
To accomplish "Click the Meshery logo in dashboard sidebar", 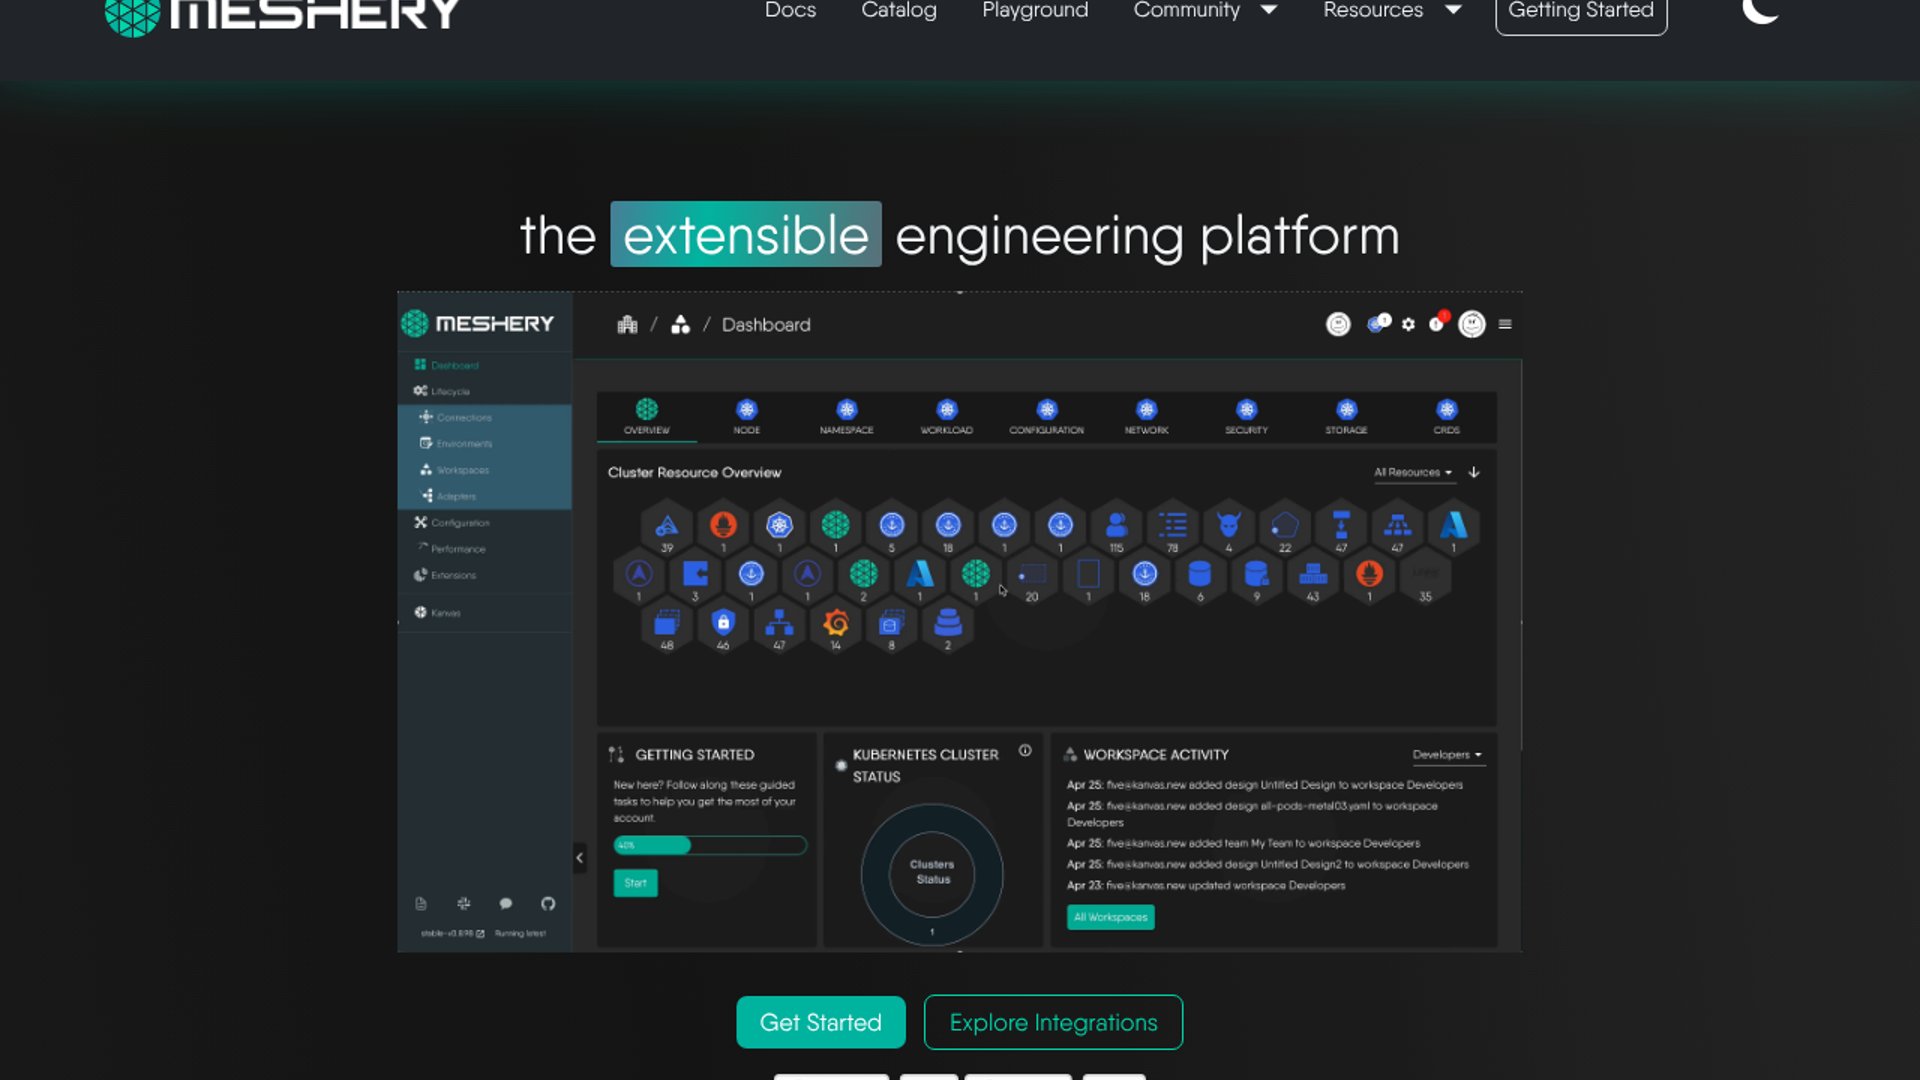I will [477, 324].
